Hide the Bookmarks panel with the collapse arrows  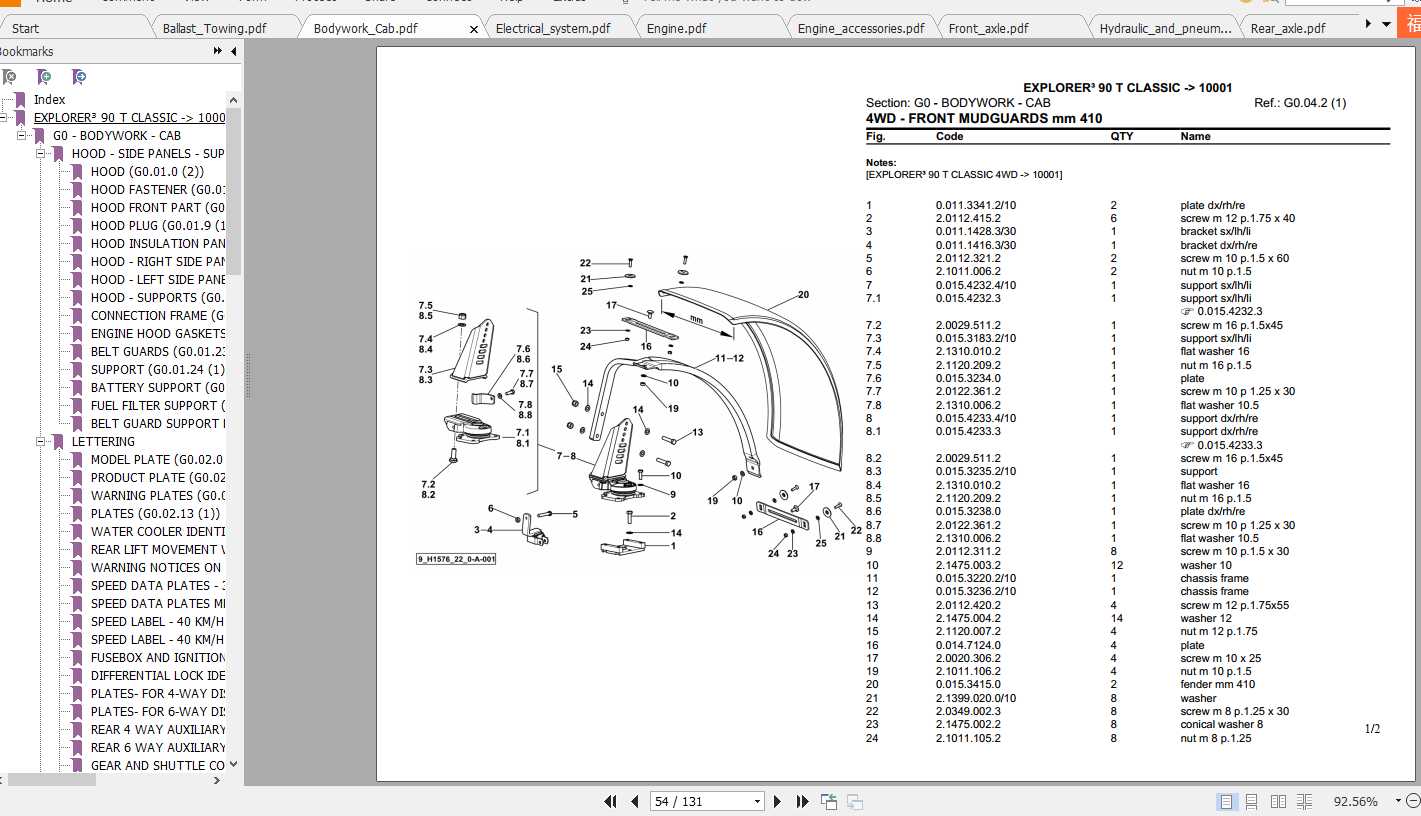[216, 50]
